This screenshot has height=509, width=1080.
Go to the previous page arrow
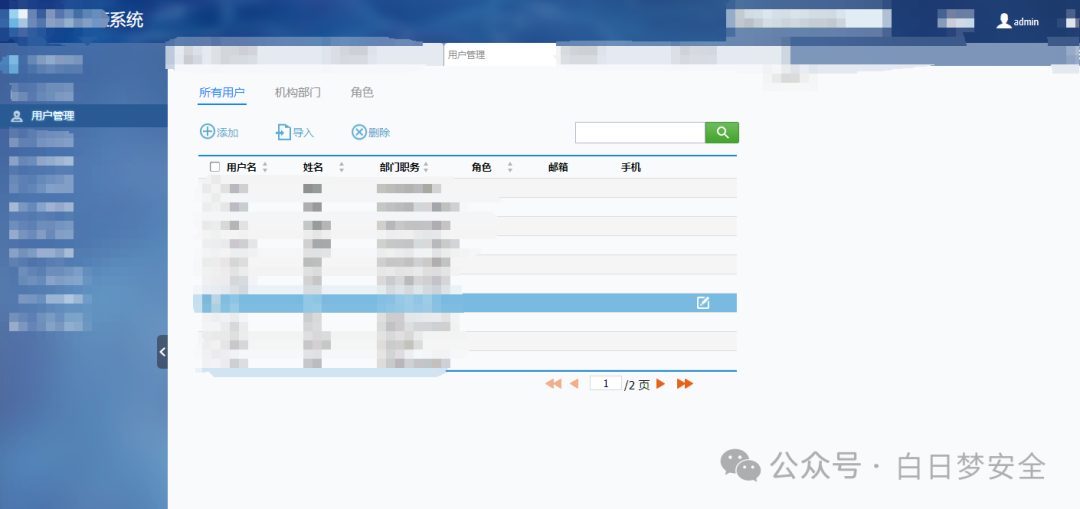574,384
